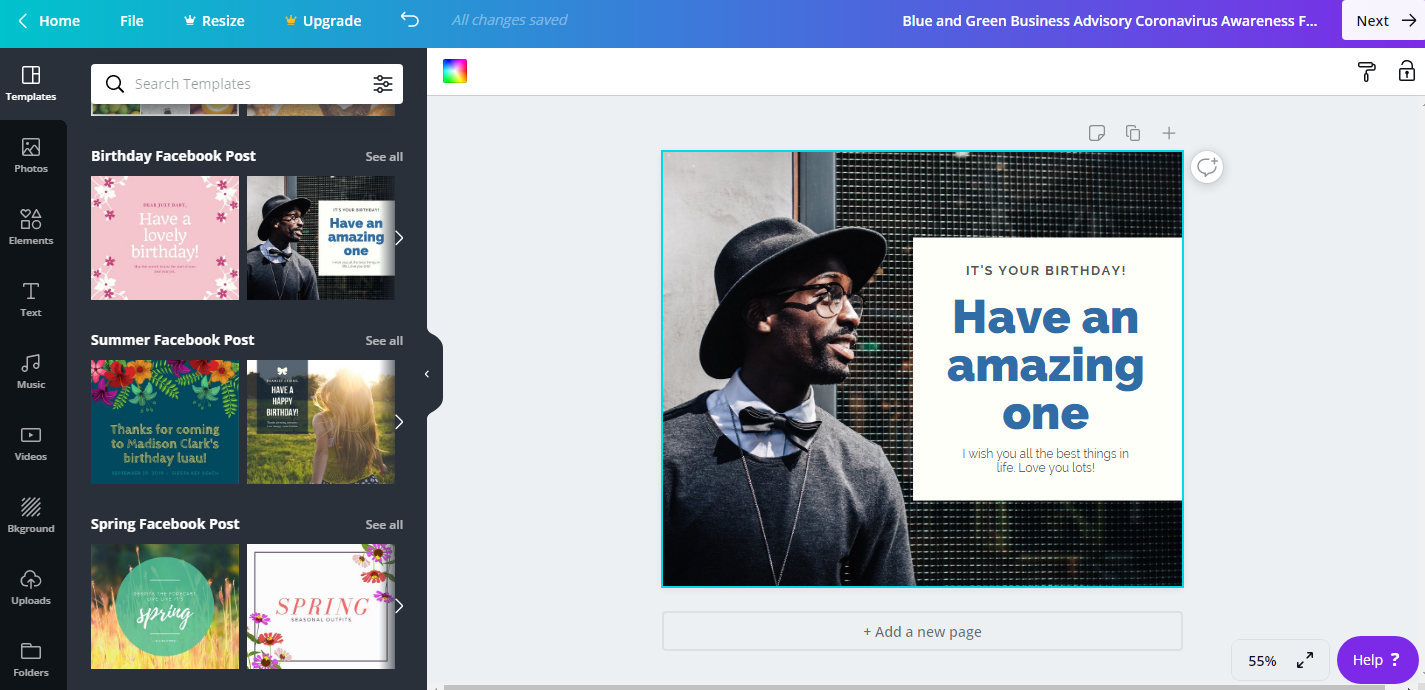Open the Help button
The width and height of the screenshot is (1425, 690).
coord(1377,660)
